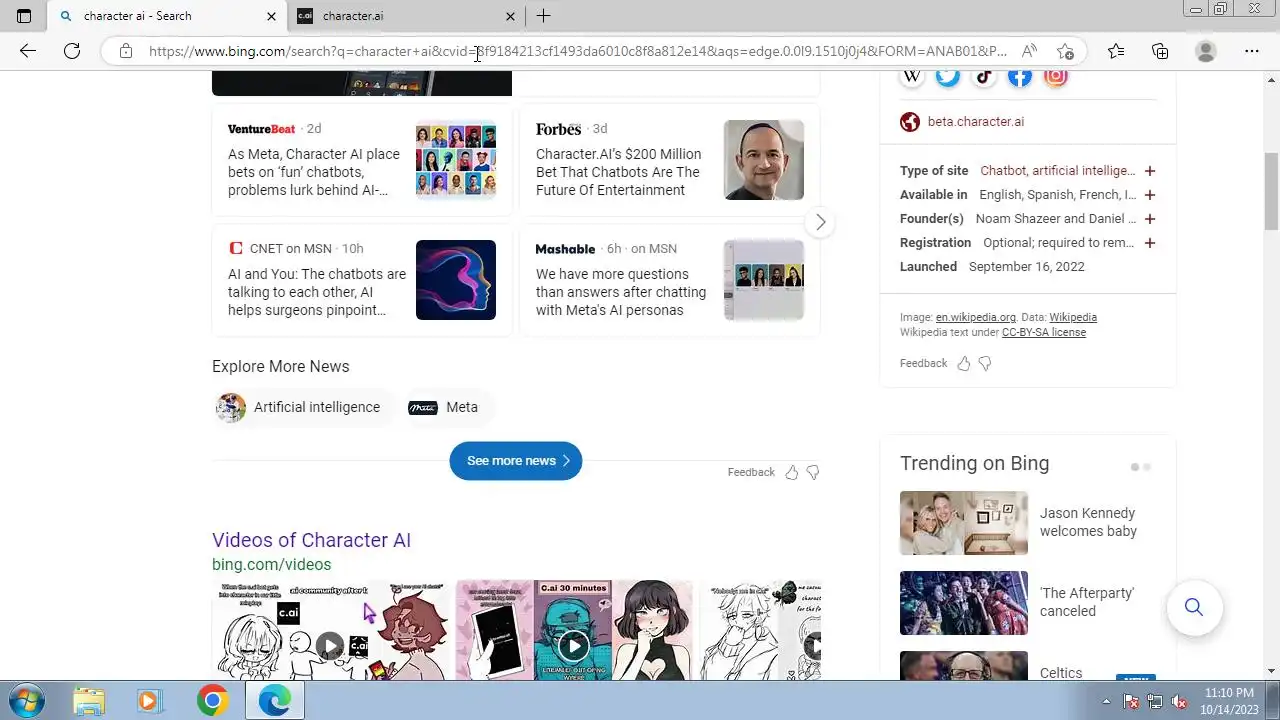Open the Wikipedia social icon
Screen dimensions: 1280x720
click(911, 76)
